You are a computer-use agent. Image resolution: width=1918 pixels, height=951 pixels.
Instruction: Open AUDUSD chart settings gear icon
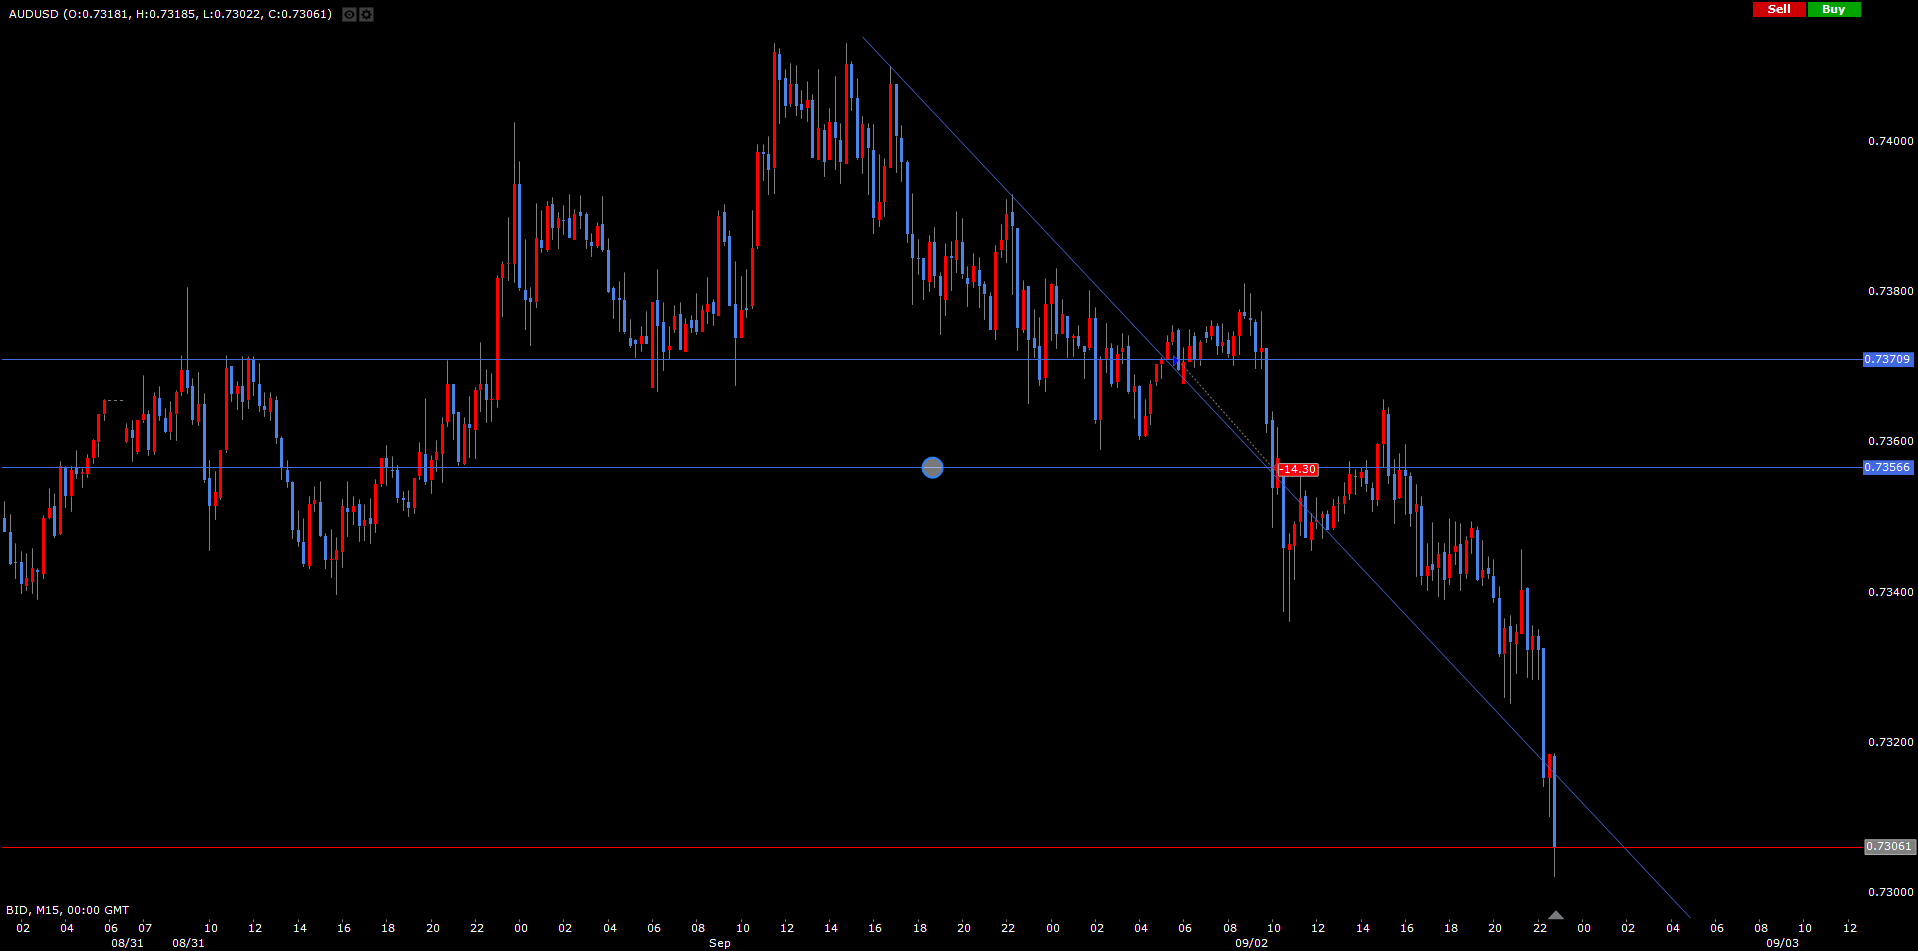tap(366, 14)
